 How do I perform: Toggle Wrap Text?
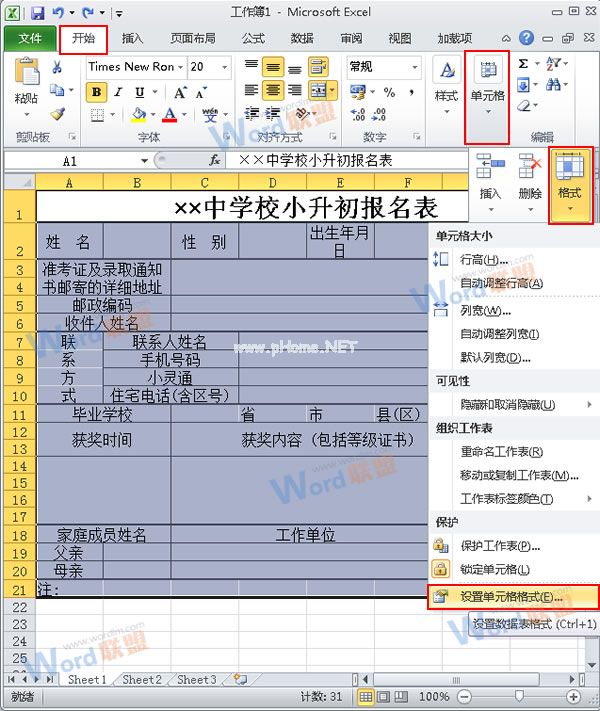[318, 67]
